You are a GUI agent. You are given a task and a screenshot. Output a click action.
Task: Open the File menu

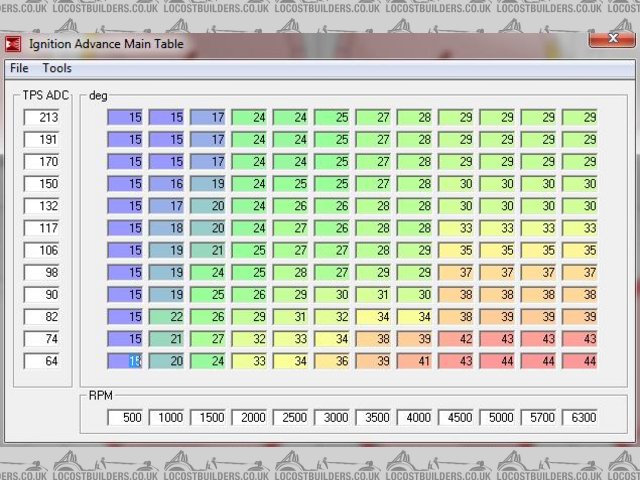(19, 68)
